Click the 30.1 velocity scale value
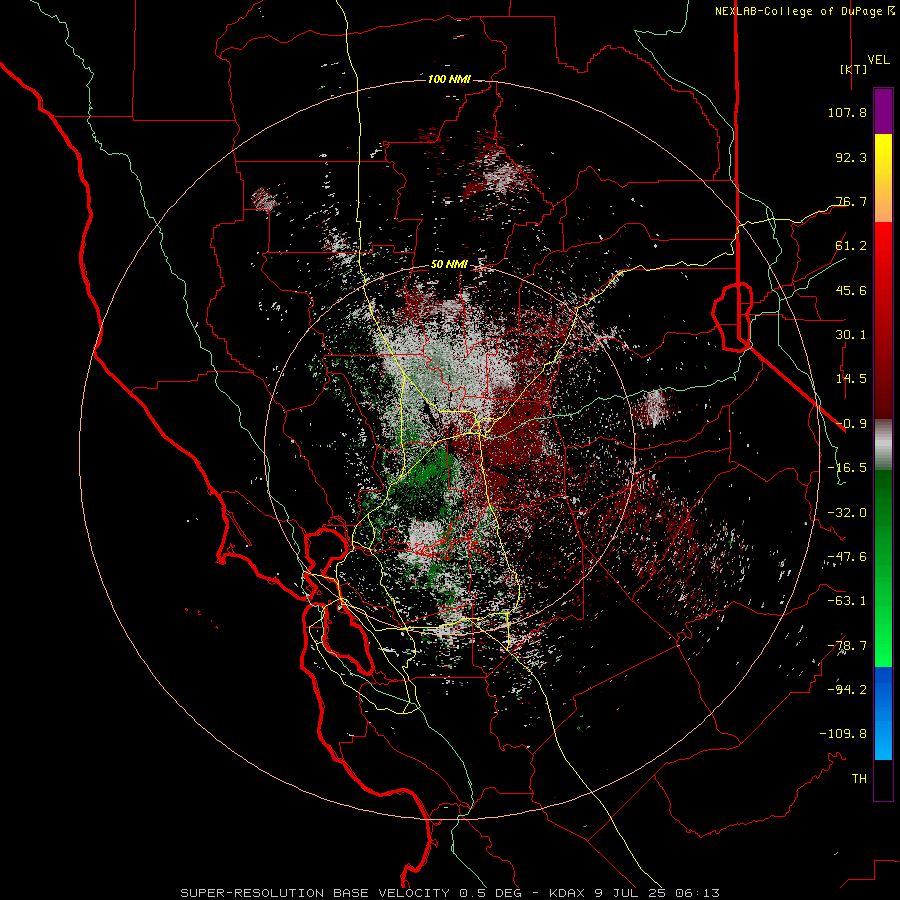 851,335
